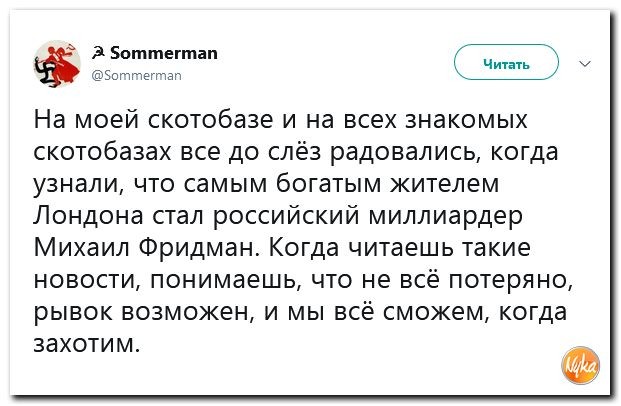Click the word Лондона in the tweet text
The width and height of the screenshot is (621, 406).
[x=89, y=216]
